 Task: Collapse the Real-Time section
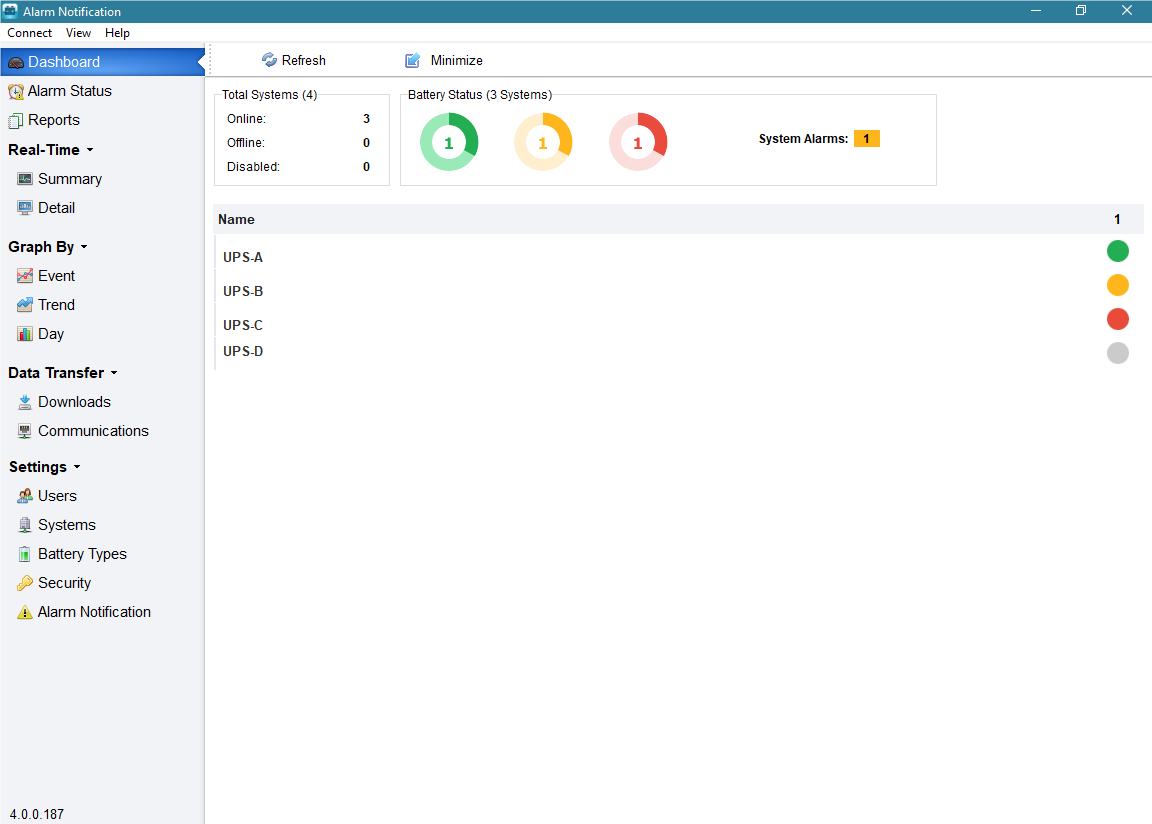(90, 150)
